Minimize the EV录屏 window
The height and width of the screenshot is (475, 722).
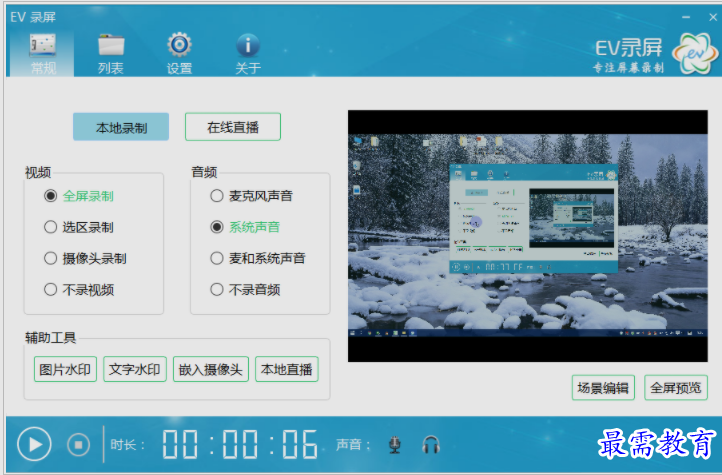click(x=686, y=17)
